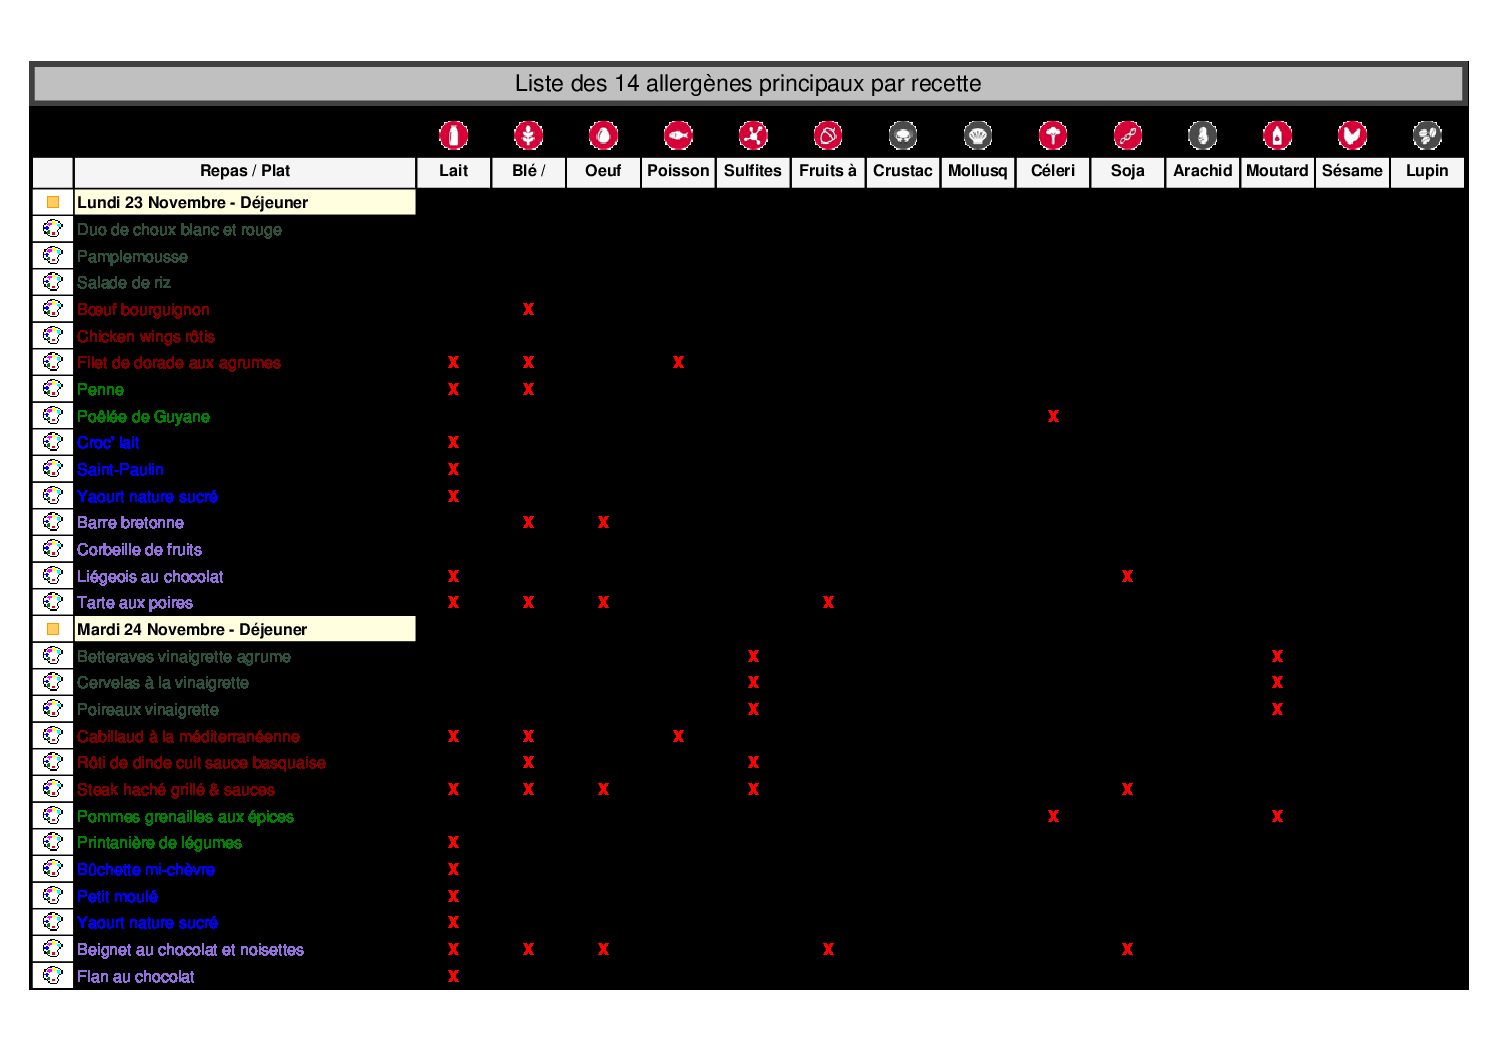Viewport: 1497px width, 1058px height.
Task: Click the 'Repas / Plat' column header
Action: [x=245, y=171]
